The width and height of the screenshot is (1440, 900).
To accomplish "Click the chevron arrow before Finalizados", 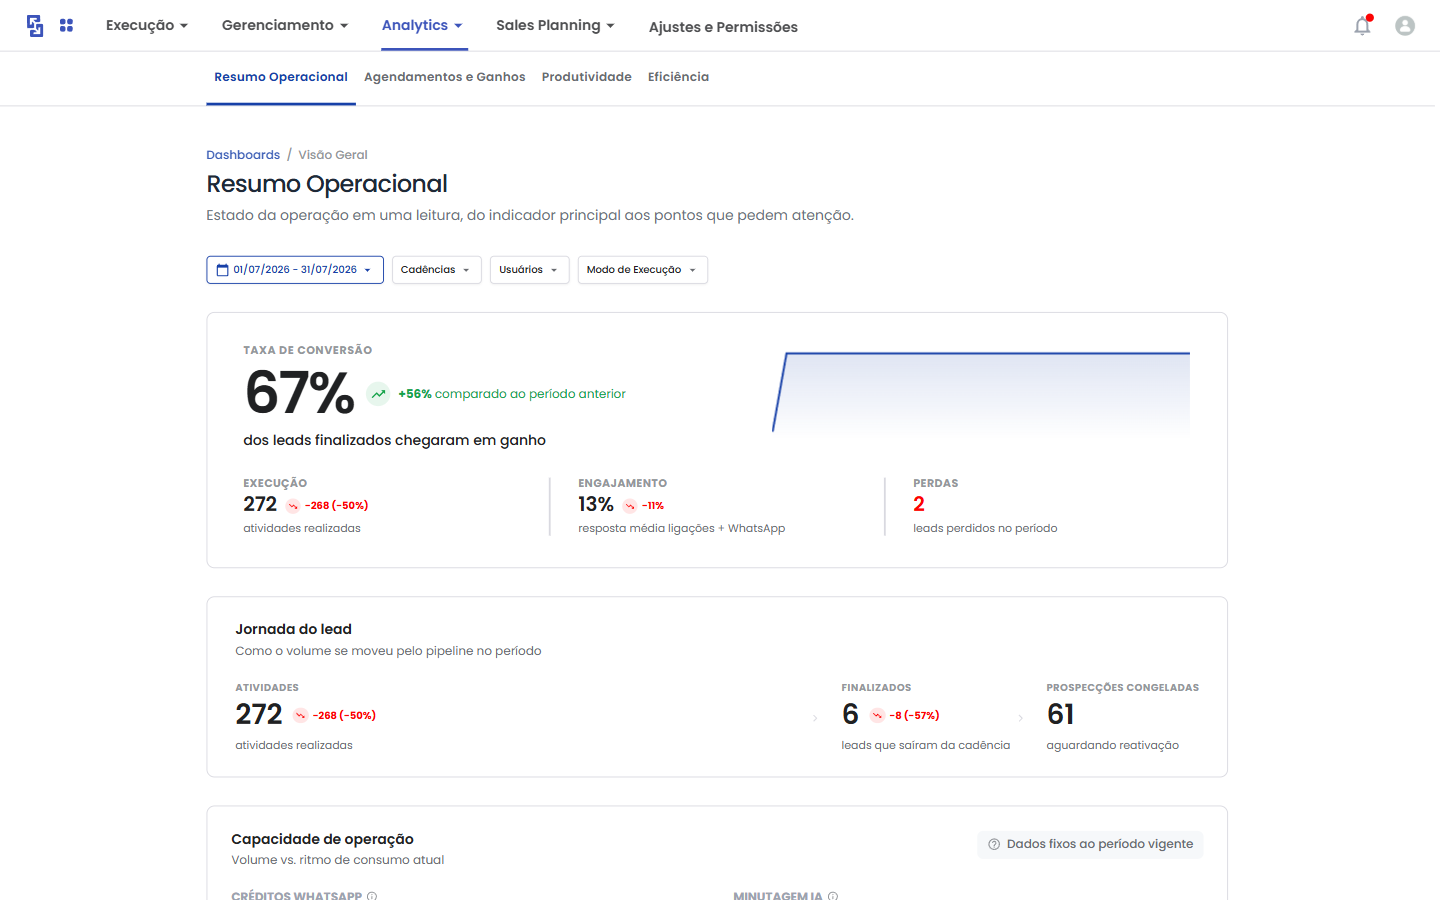I will 815,718.
